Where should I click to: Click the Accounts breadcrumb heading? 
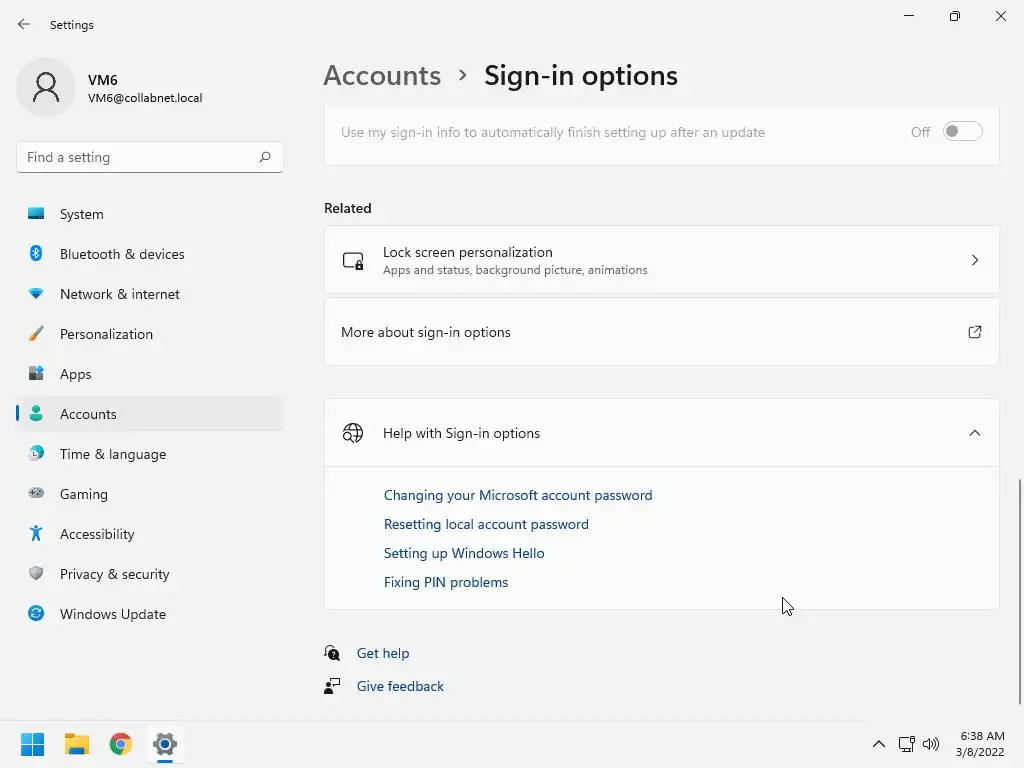(382, 76)
